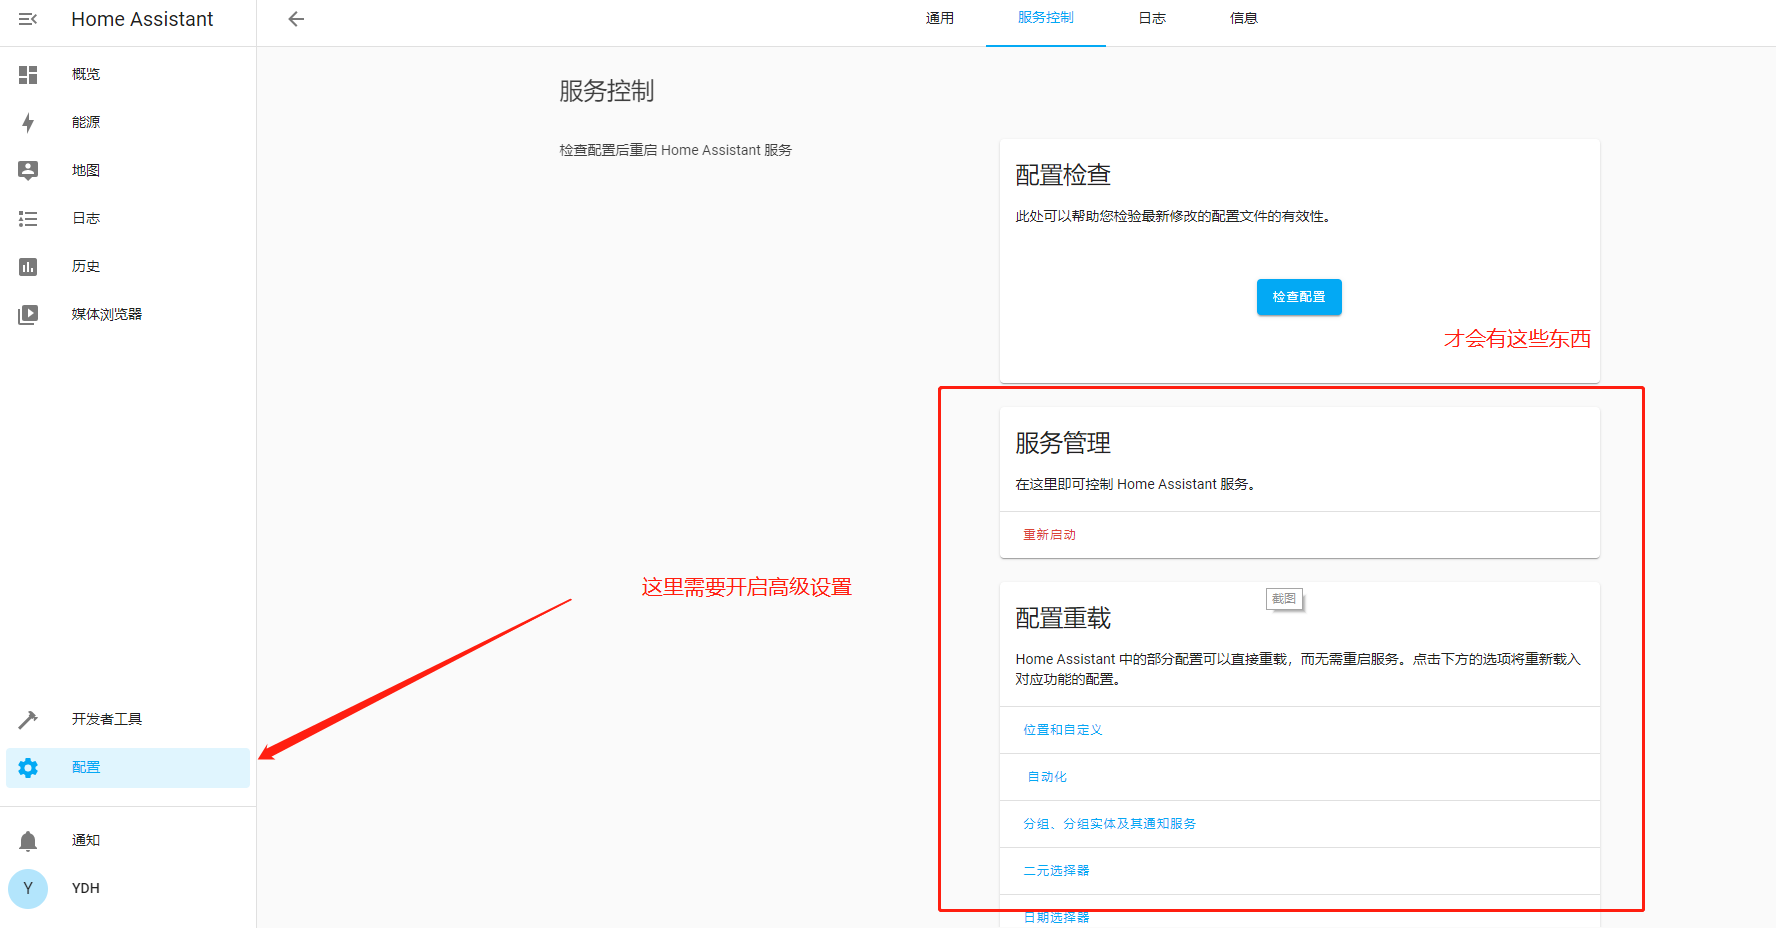Viewport: 1776px width, 928px height.
Task: Select 概览 in the sidebar
Action: coord(86,74)
